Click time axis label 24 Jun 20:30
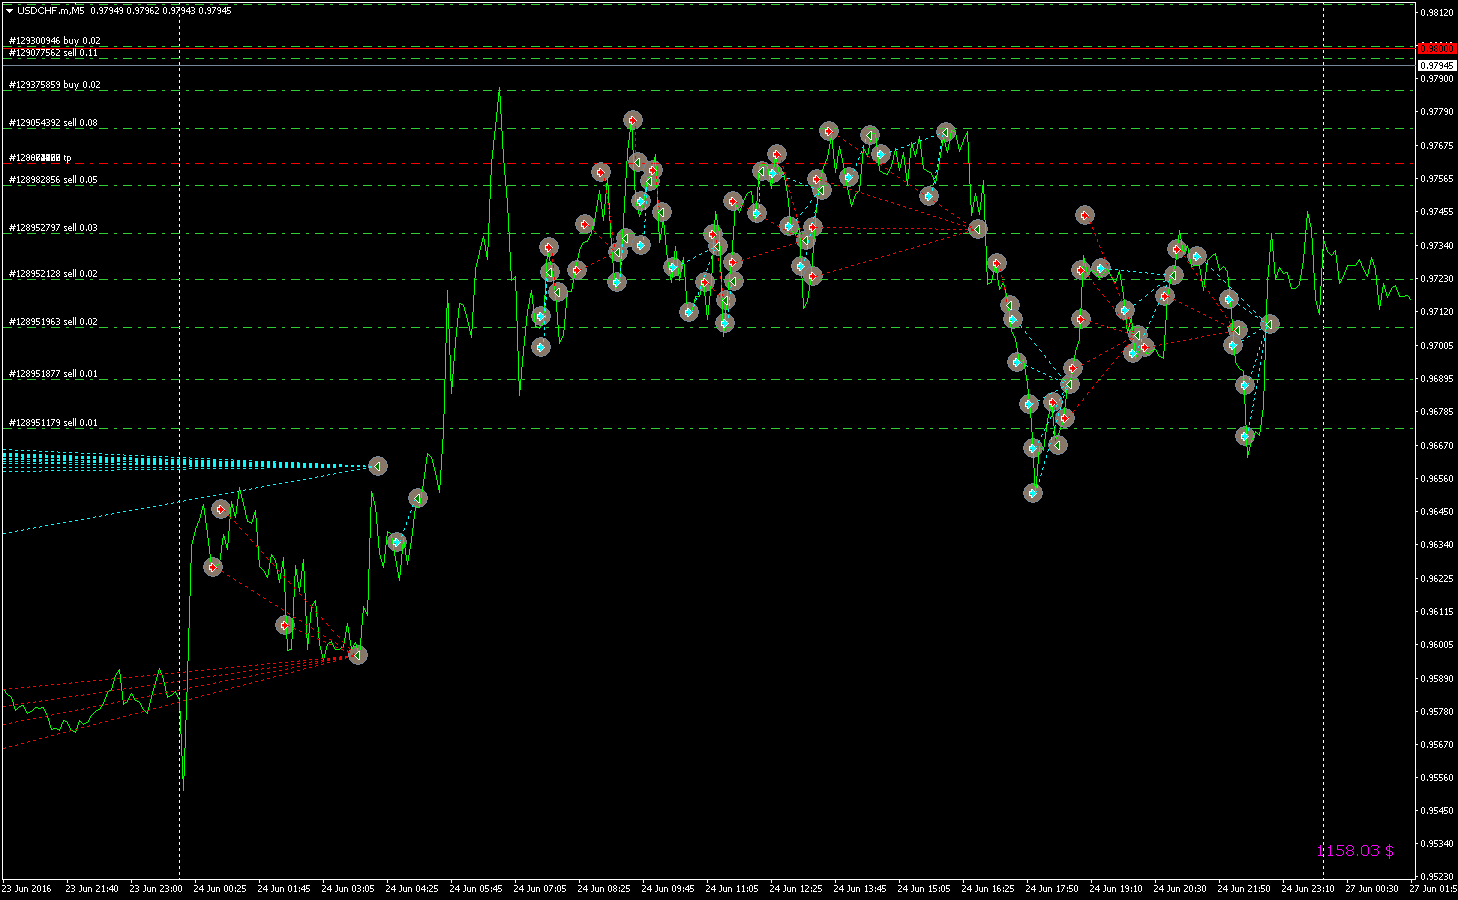The image size is (1458, 900). (1180, 888)
